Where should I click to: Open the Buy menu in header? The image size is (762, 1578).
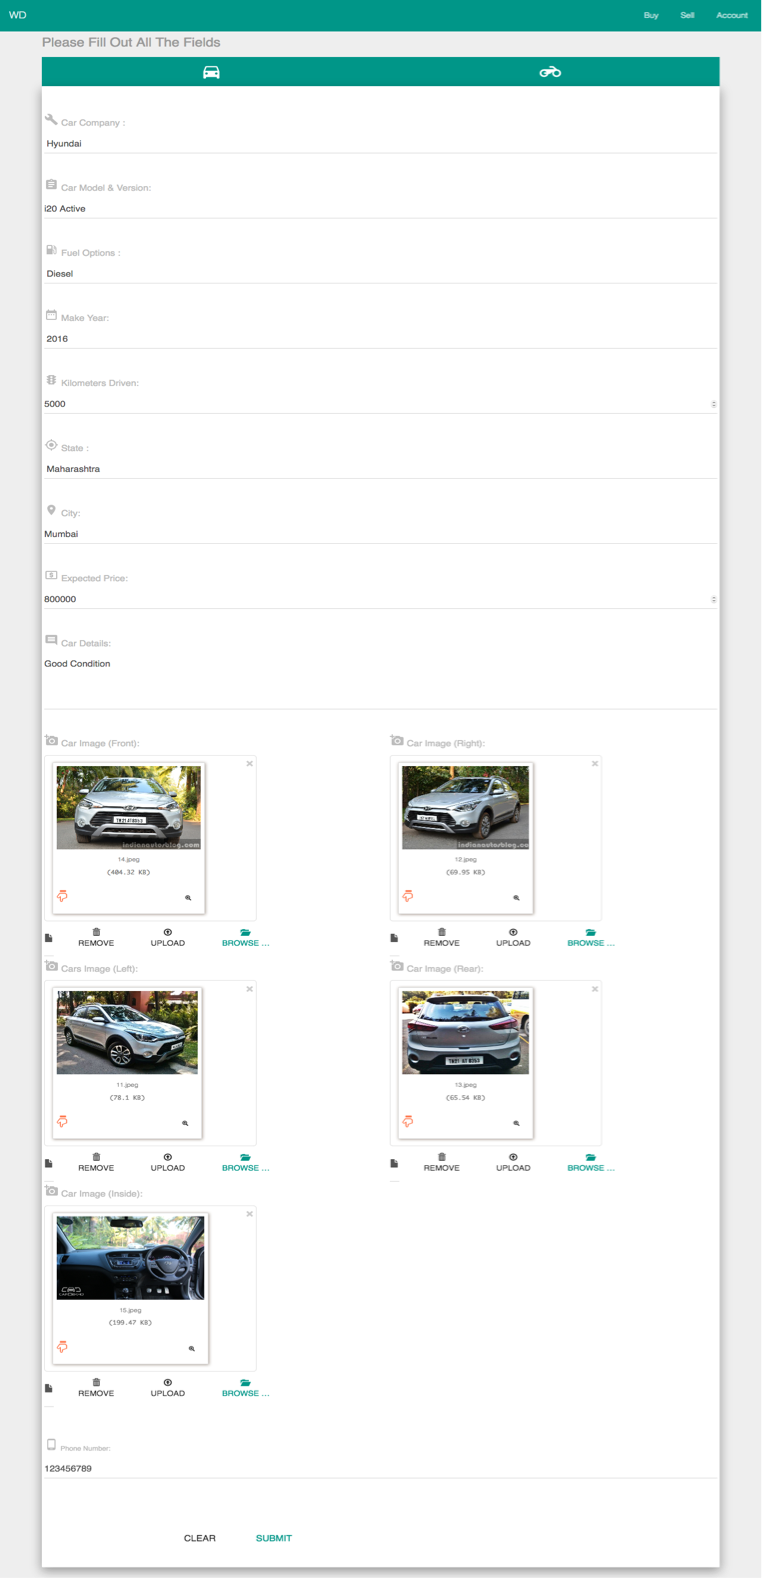(x=651, y=15)
